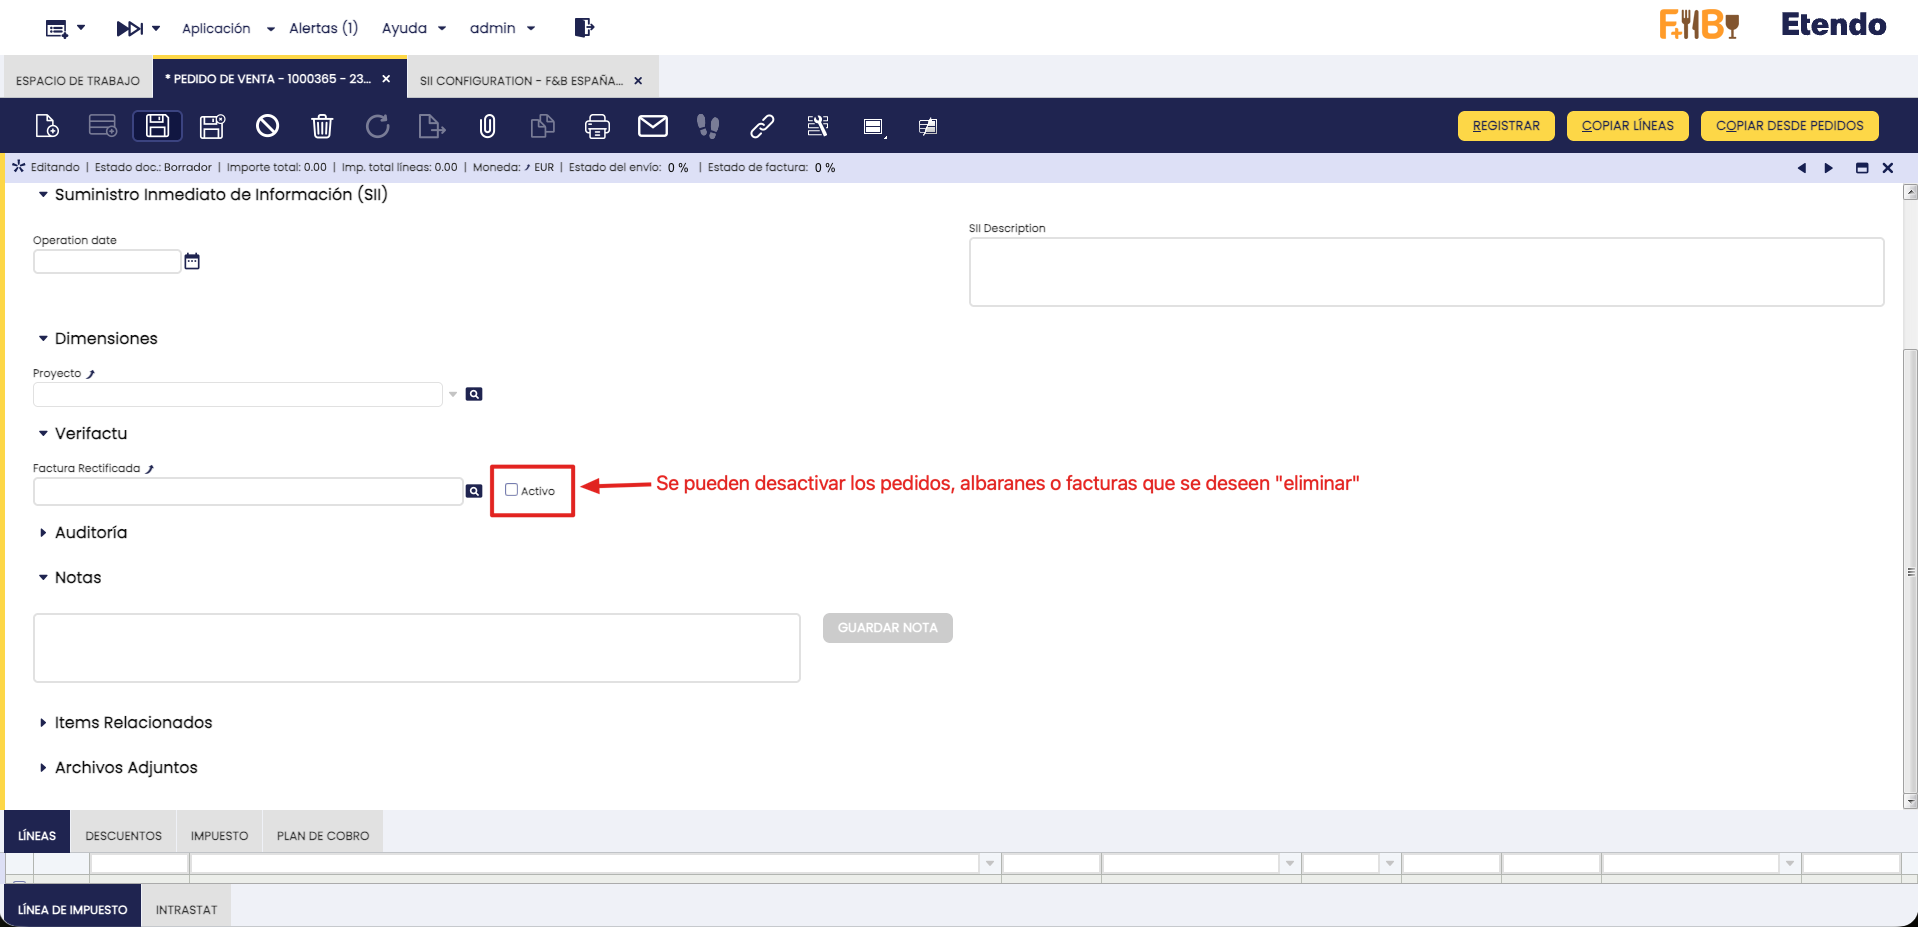Click into the SII Description text field

tap(1425, 272)
